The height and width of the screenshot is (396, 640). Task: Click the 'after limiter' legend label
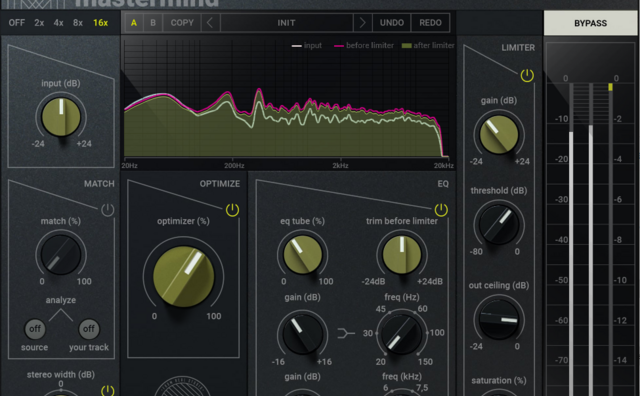coord(434,45)
